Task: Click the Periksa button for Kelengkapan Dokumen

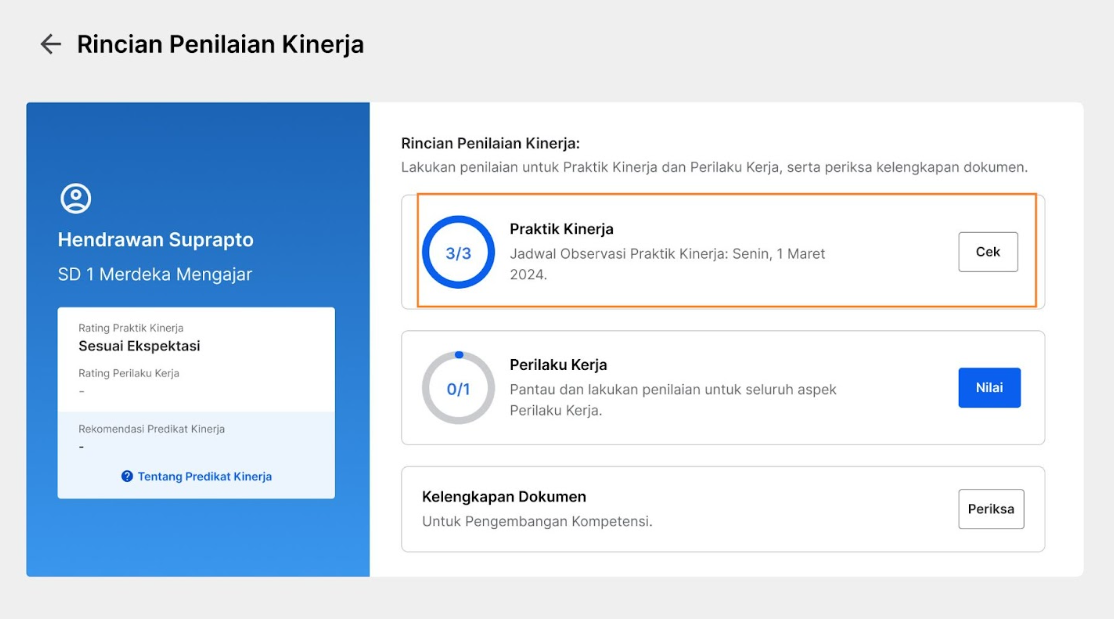Action: [x=991, y=509]
